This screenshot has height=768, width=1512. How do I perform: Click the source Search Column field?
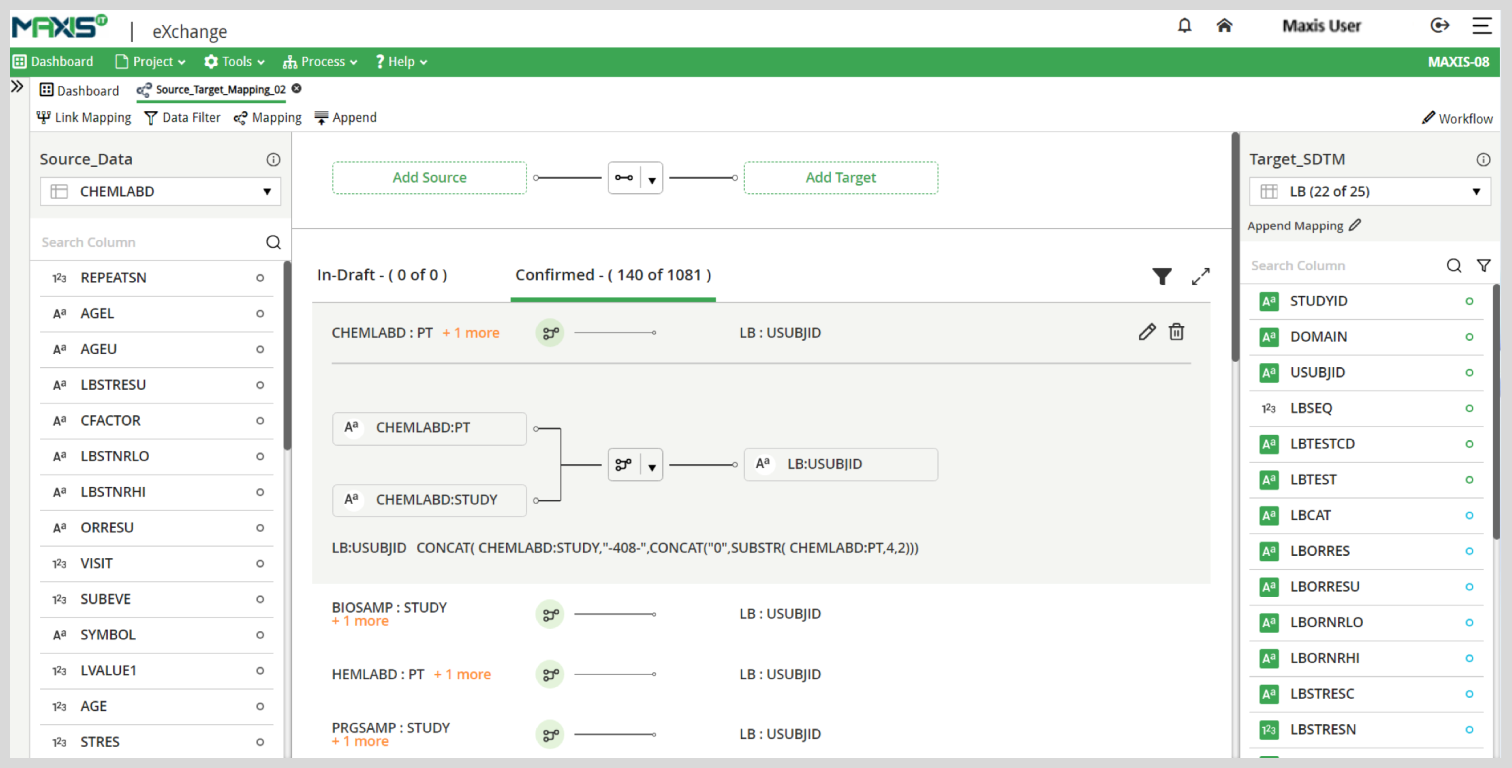pos(150,242)
